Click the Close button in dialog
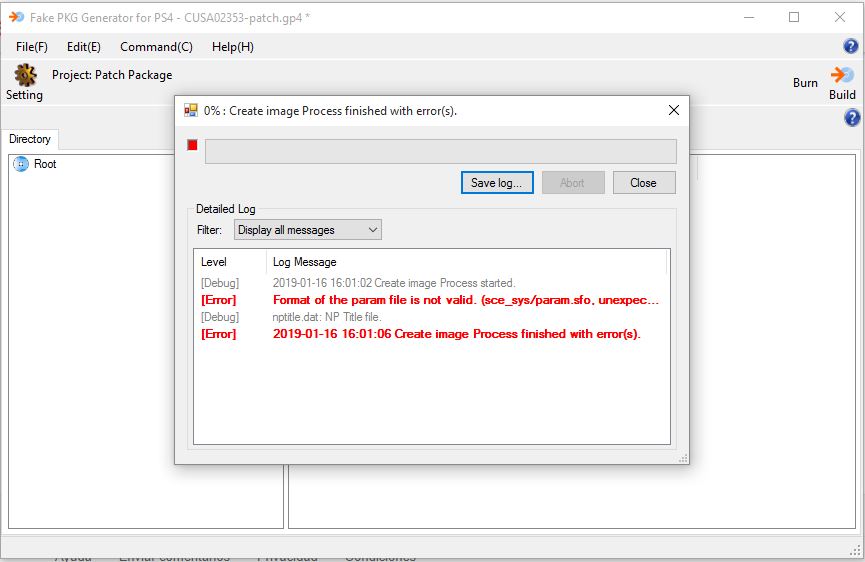865x562 pixels. [x=644, y=183]
